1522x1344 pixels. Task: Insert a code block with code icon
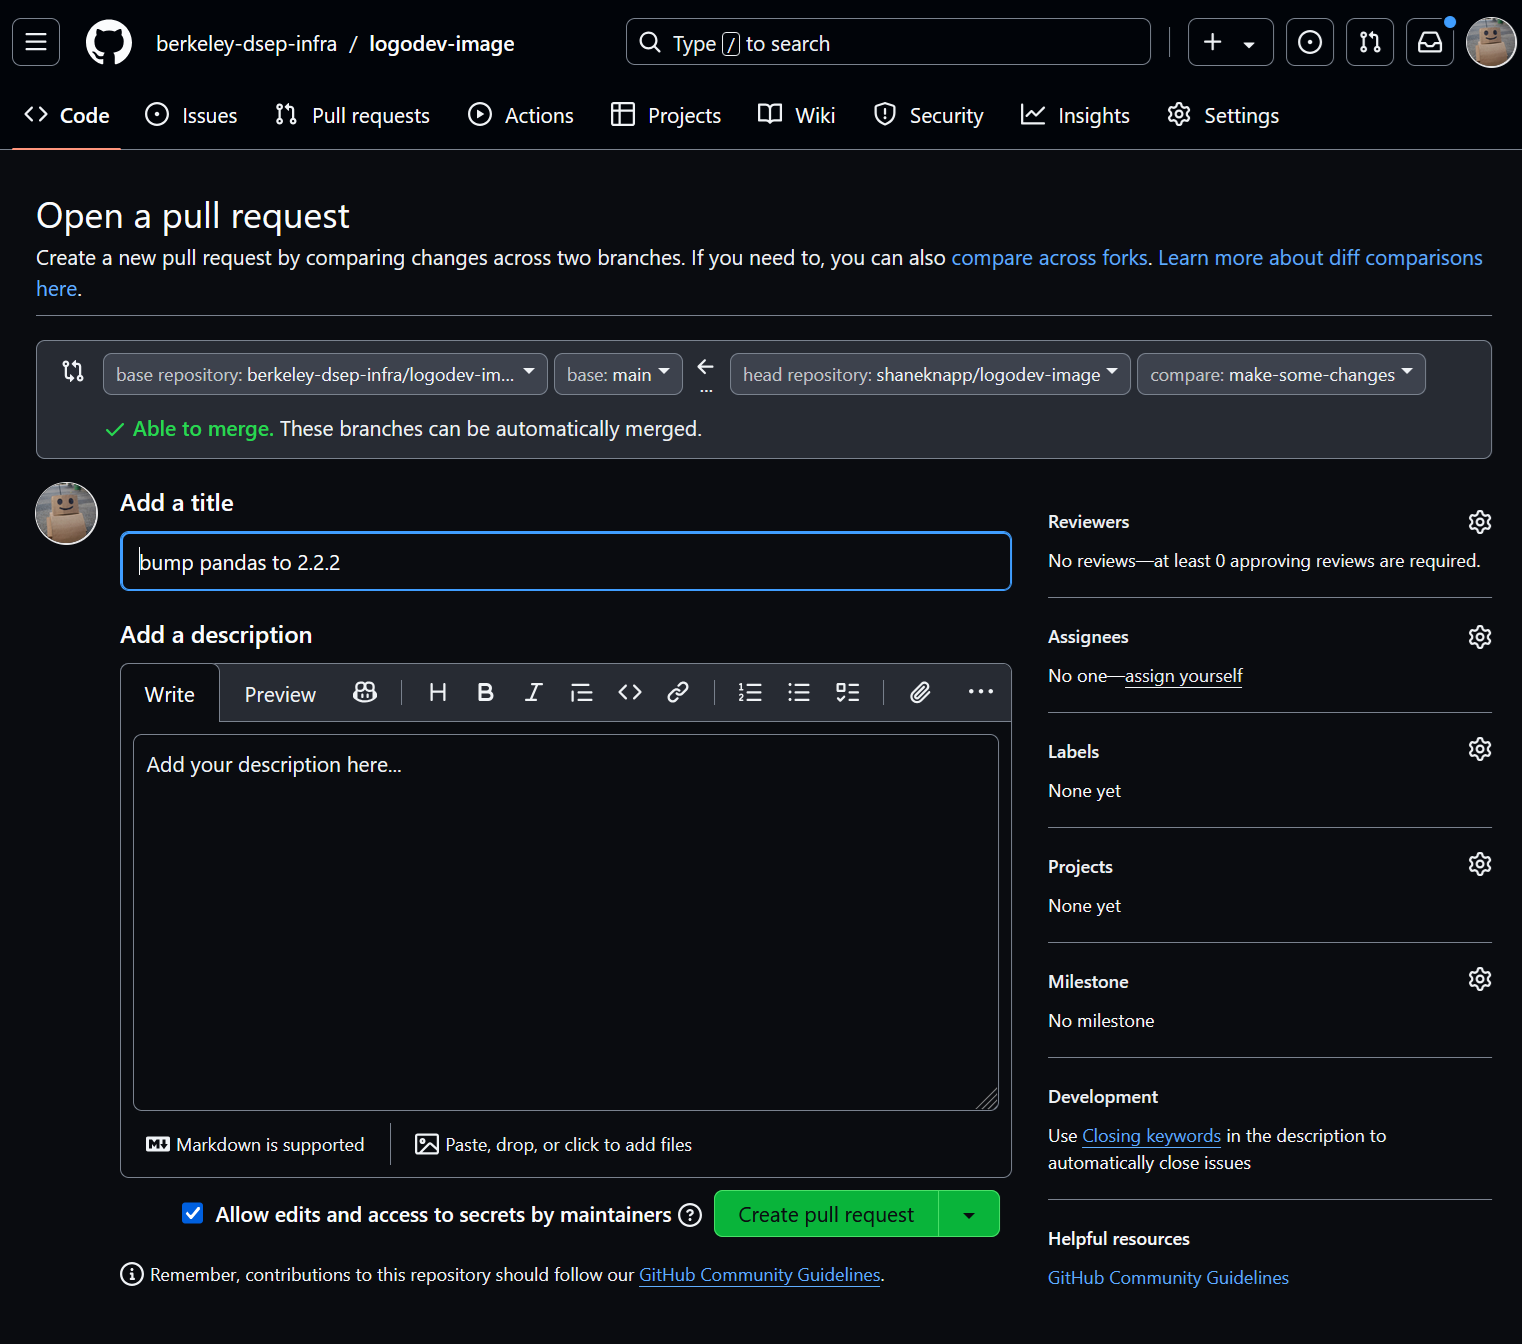[x=629, y=693]
